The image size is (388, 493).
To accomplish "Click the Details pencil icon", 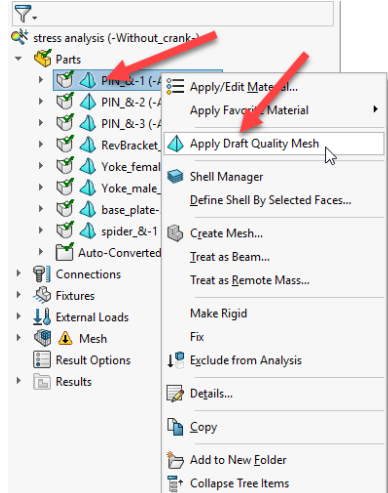I will (x=175, y=393).
